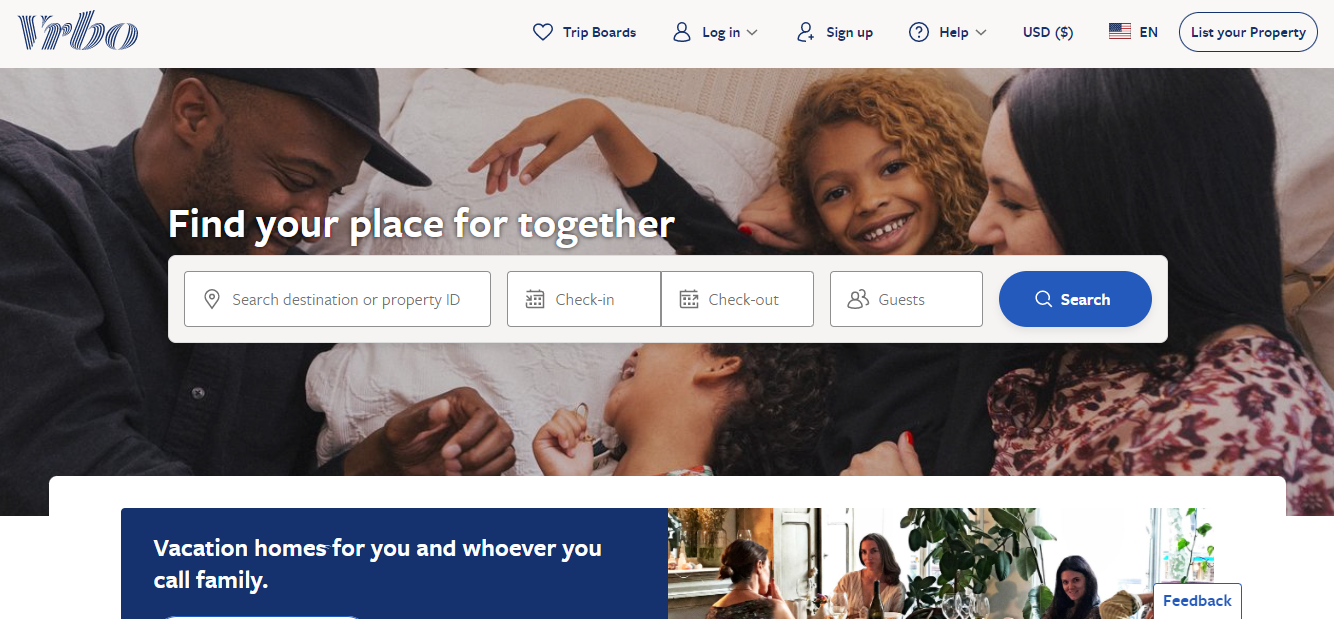Expand the Help dropdown chevron

(x=981, y=33)
